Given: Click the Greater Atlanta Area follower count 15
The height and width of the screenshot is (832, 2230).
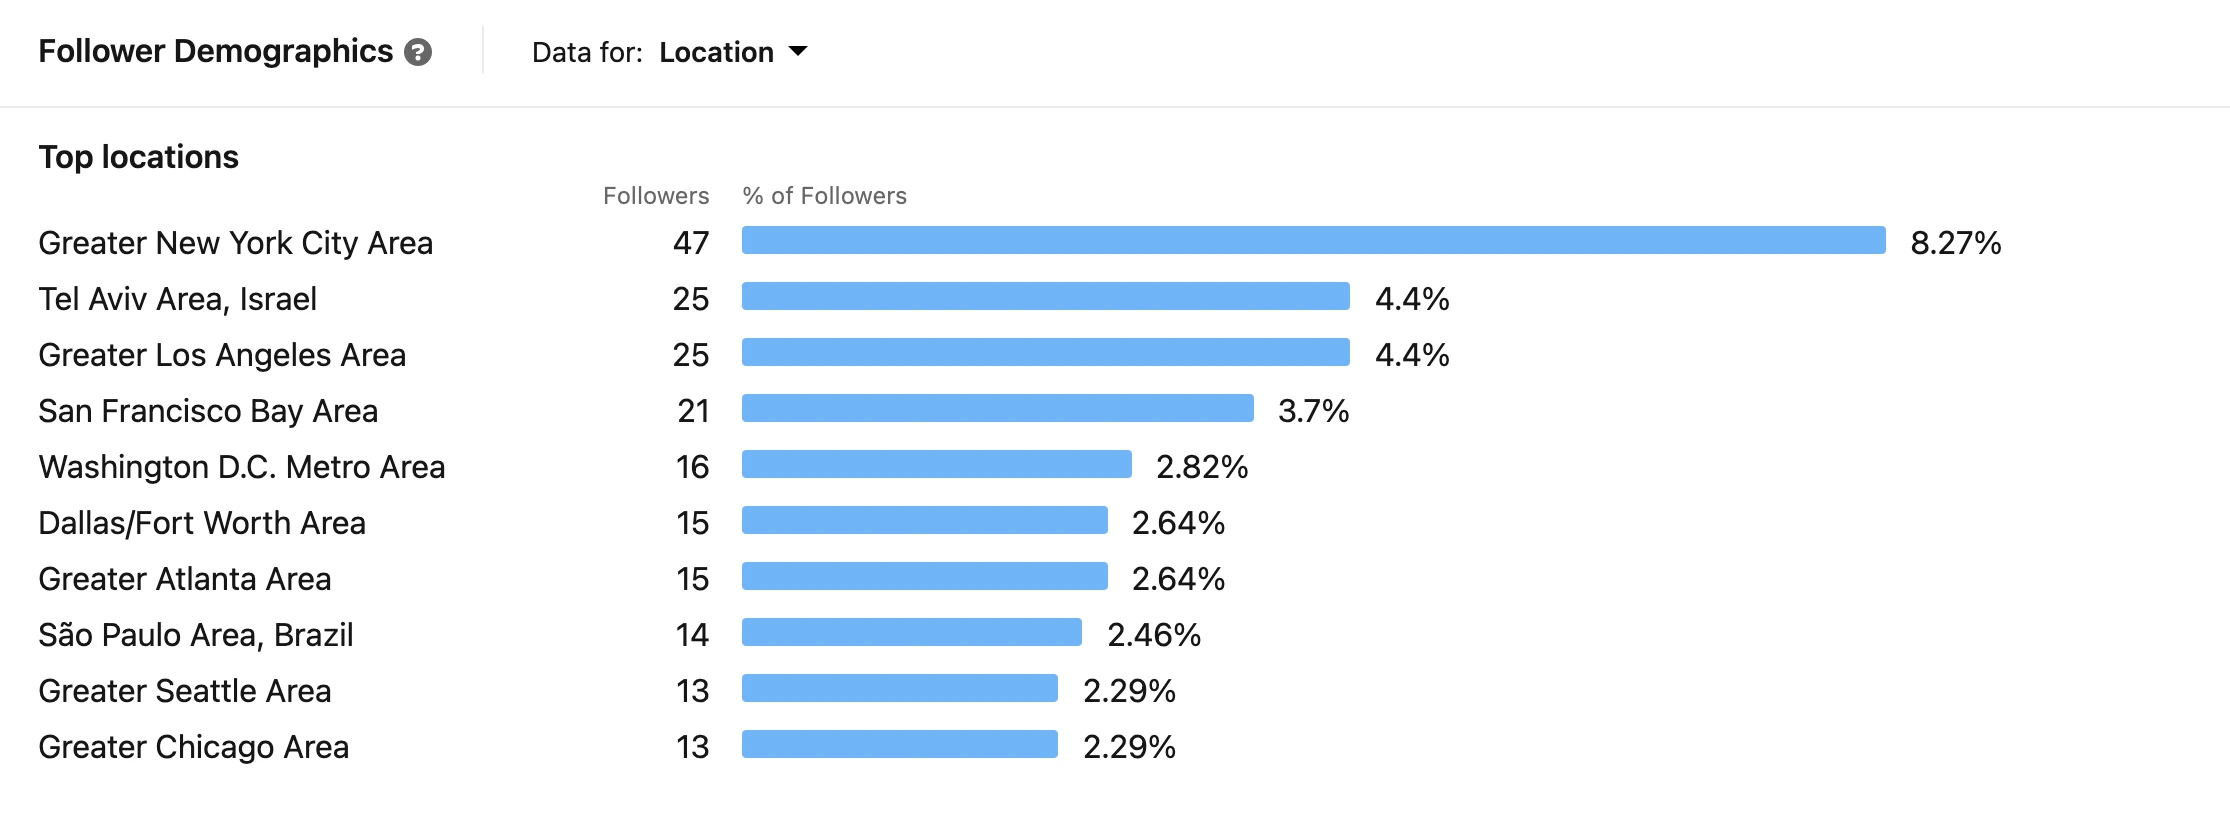Looking at the screenshot, I should click(x=692, y=578).
